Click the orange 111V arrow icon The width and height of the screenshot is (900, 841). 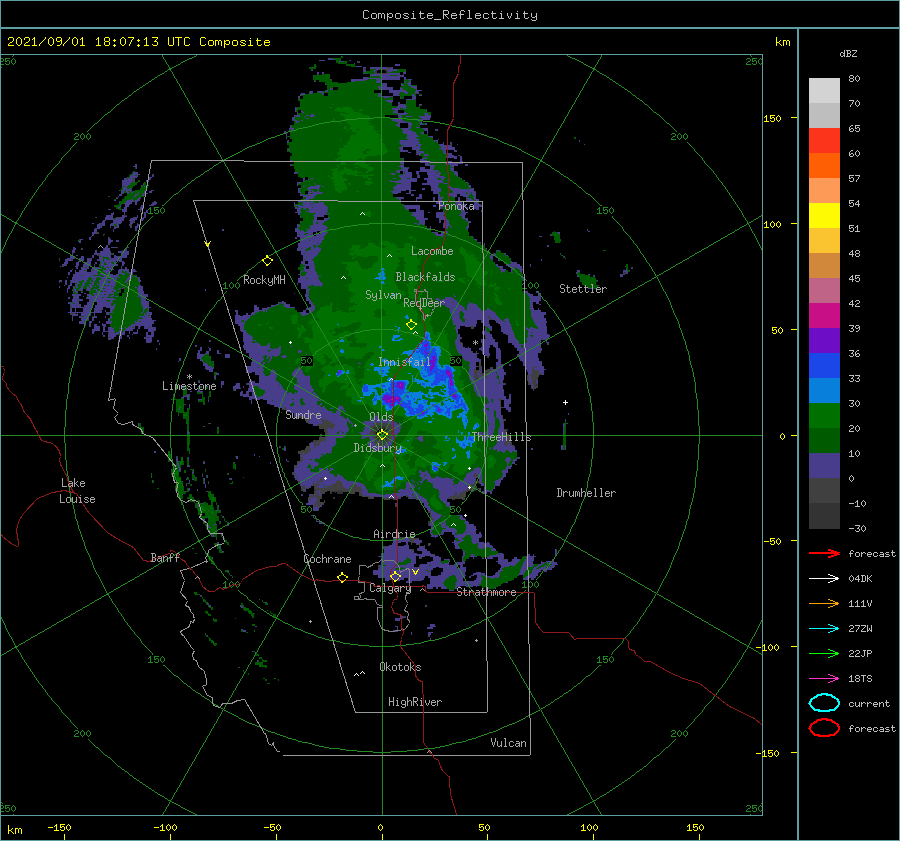pyautogui.click(x=824, y=603)
